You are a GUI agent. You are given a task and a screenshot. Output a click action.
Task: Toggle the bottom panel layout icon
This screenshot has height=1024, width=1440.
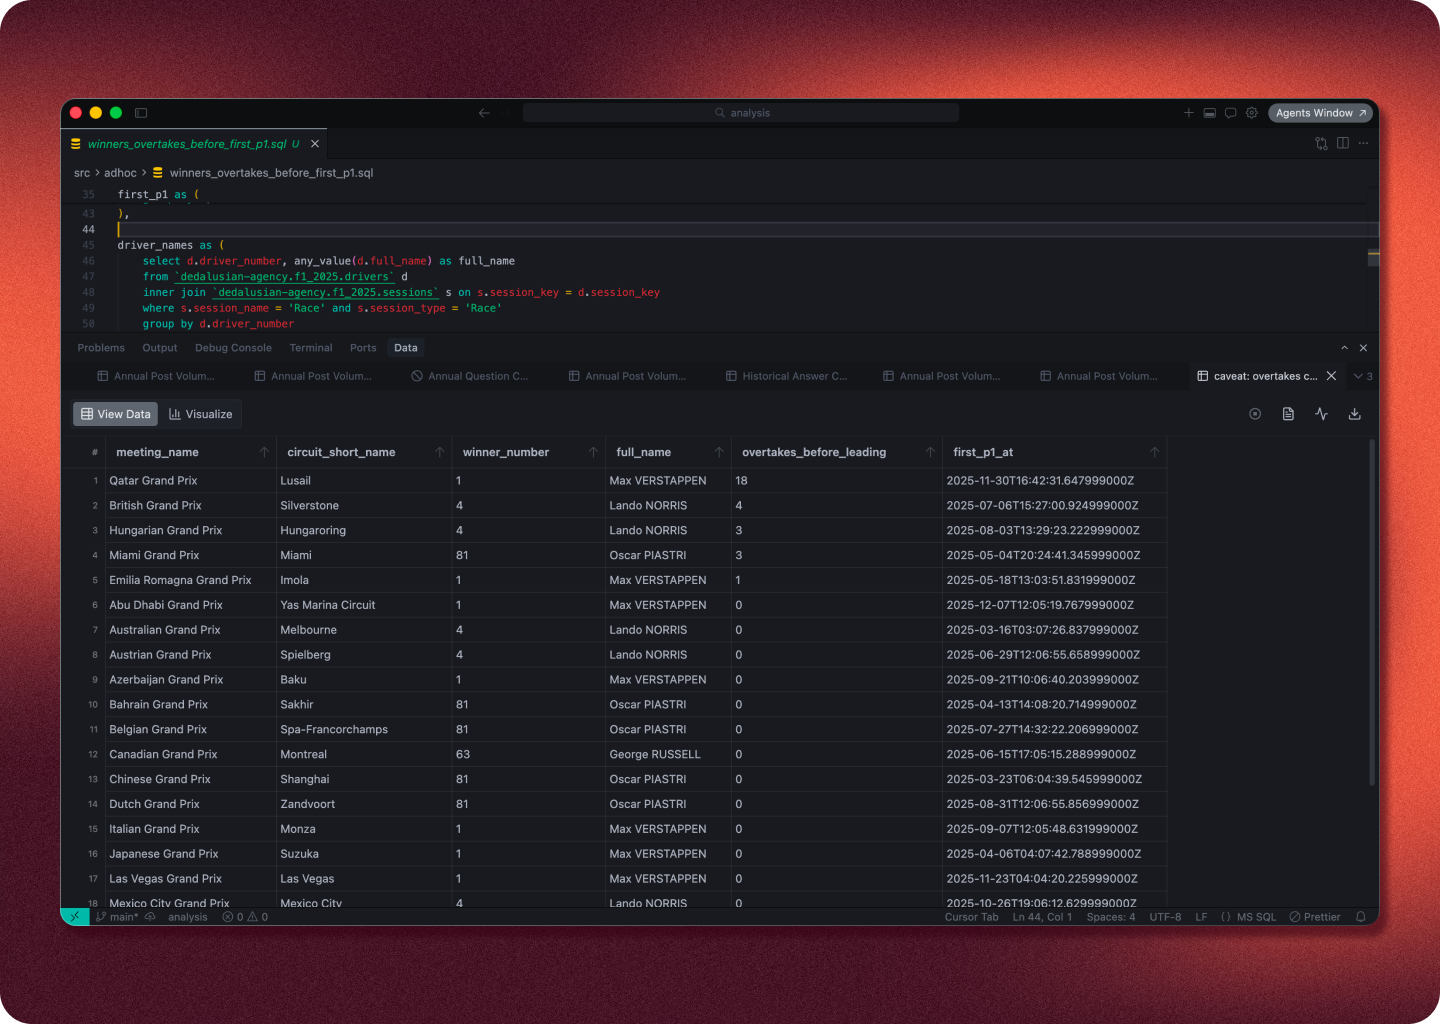tap(1210, 113)
